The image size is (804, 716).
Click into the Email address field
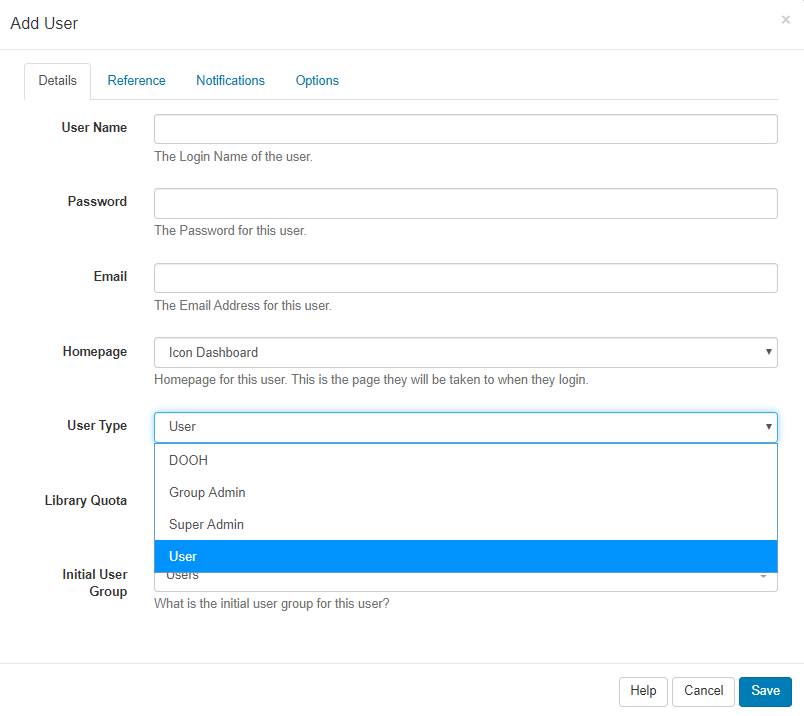465,278
